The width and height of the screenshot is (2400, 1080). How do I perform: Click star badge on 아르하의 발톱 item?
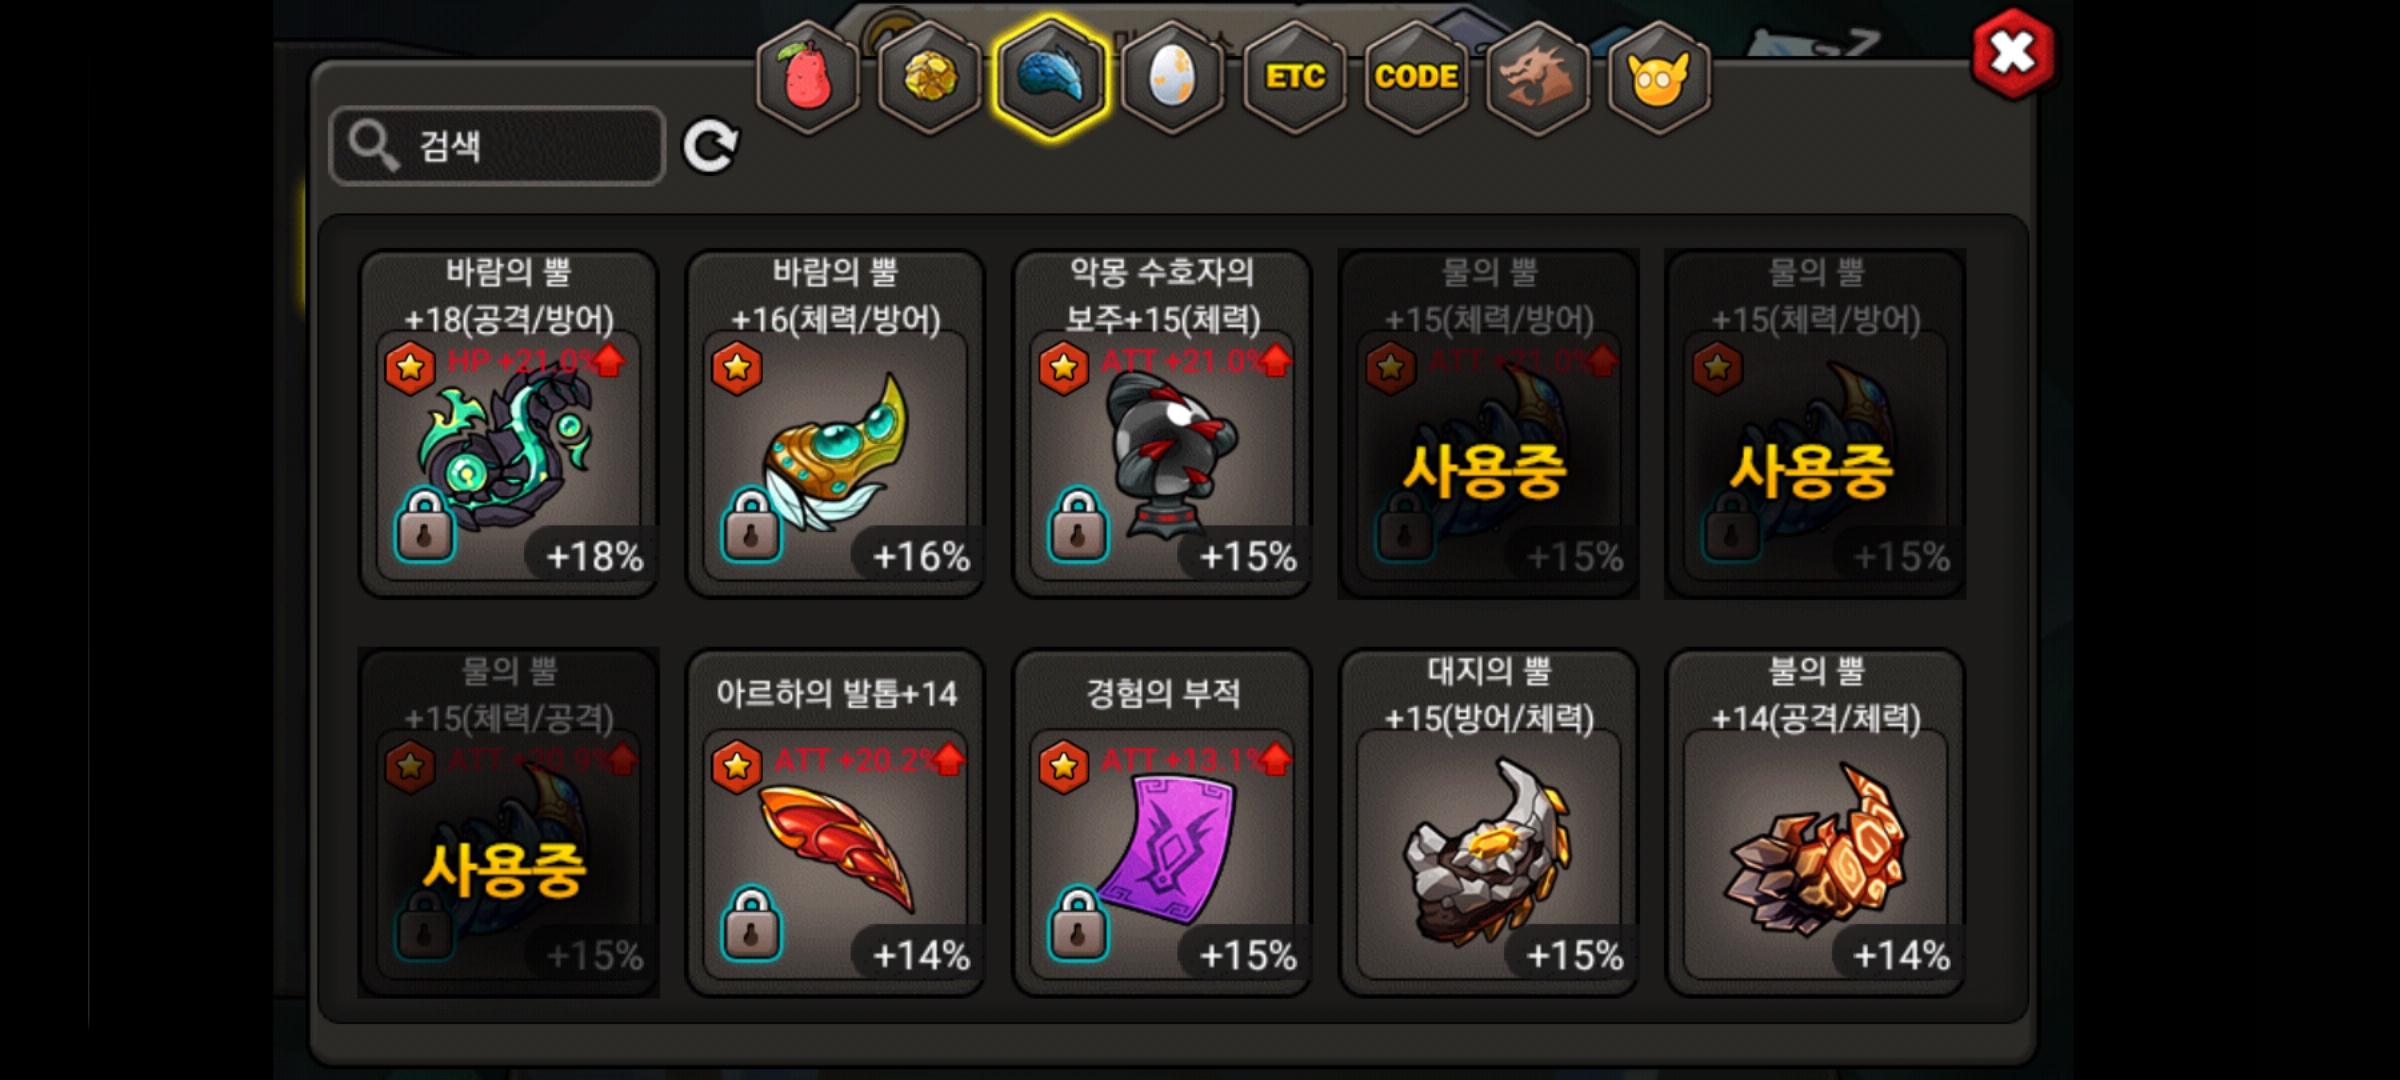pos(737,767)
